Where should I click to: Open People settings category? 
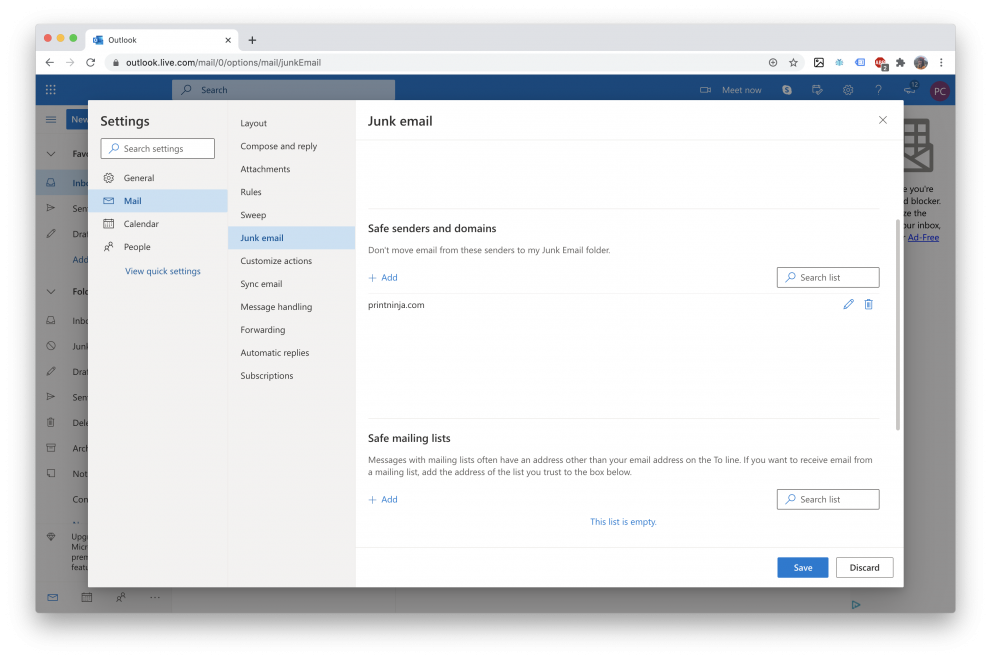coord(157,247)
